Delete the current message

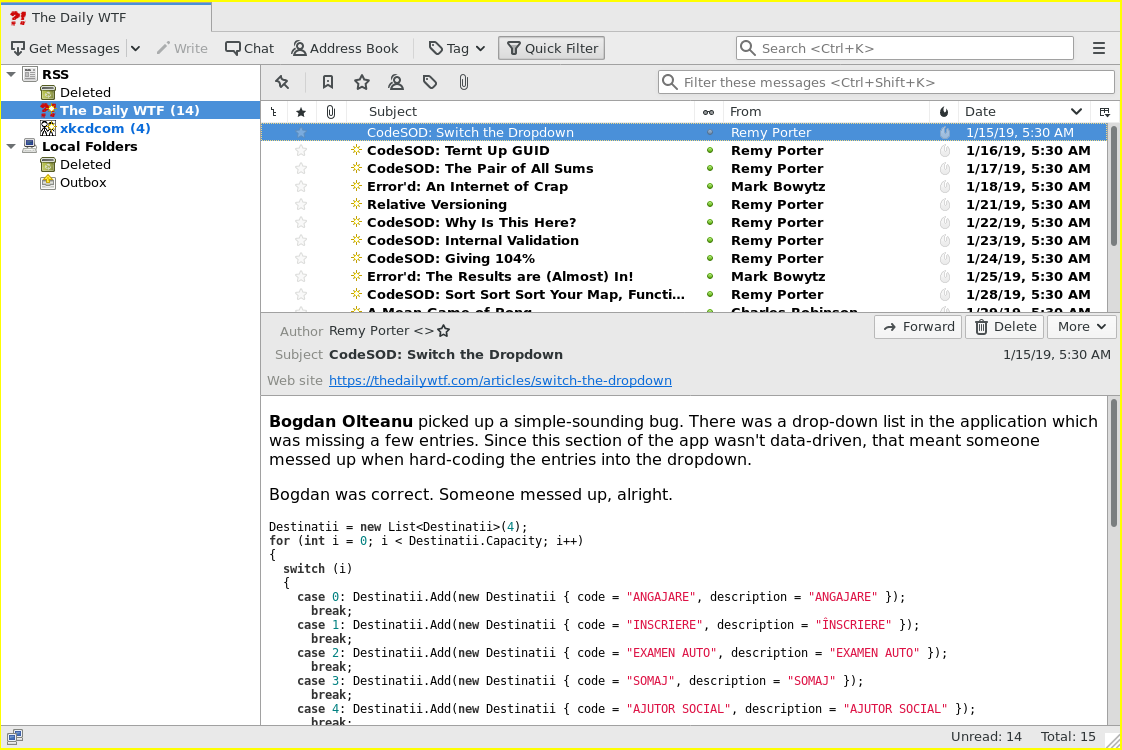[x=1005, y=327]
